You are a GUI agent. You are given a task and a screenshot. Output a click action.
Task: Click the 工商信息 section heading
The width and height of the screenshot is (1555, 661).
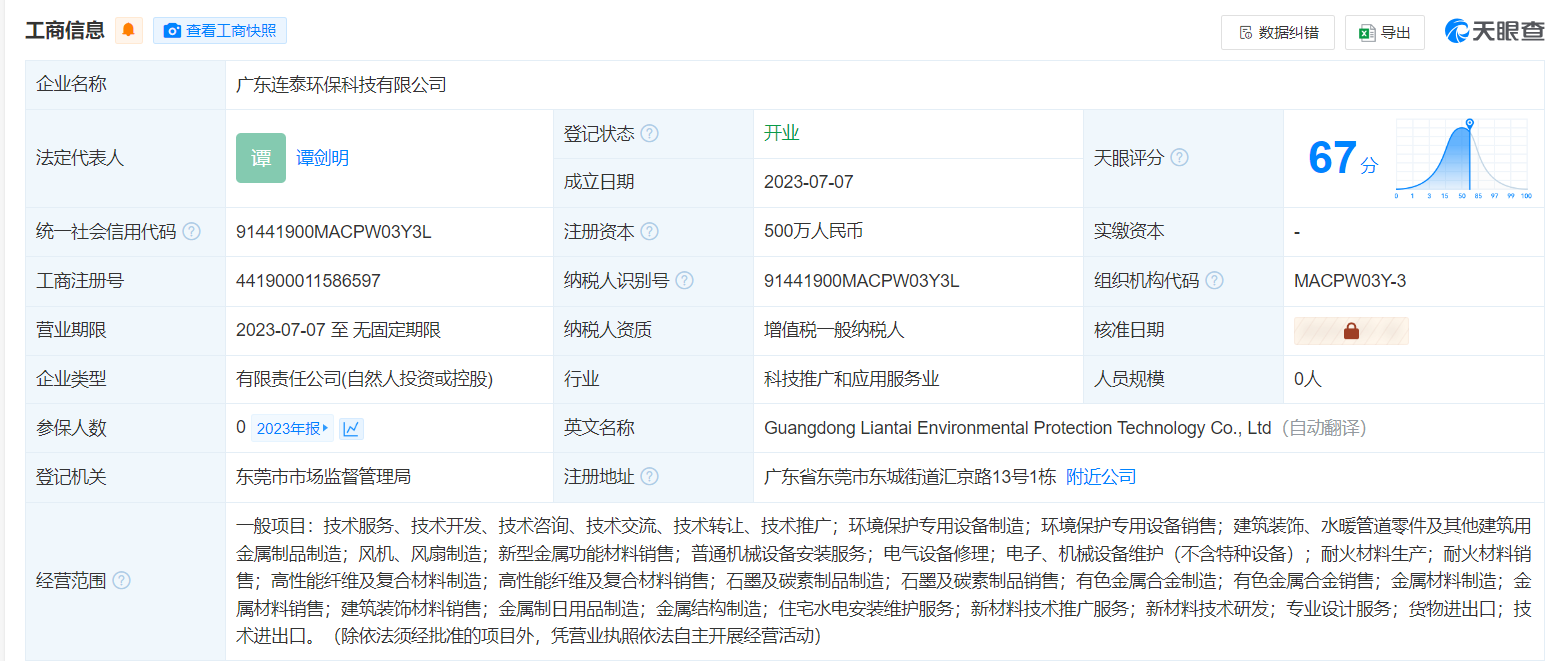coord(65,30)
